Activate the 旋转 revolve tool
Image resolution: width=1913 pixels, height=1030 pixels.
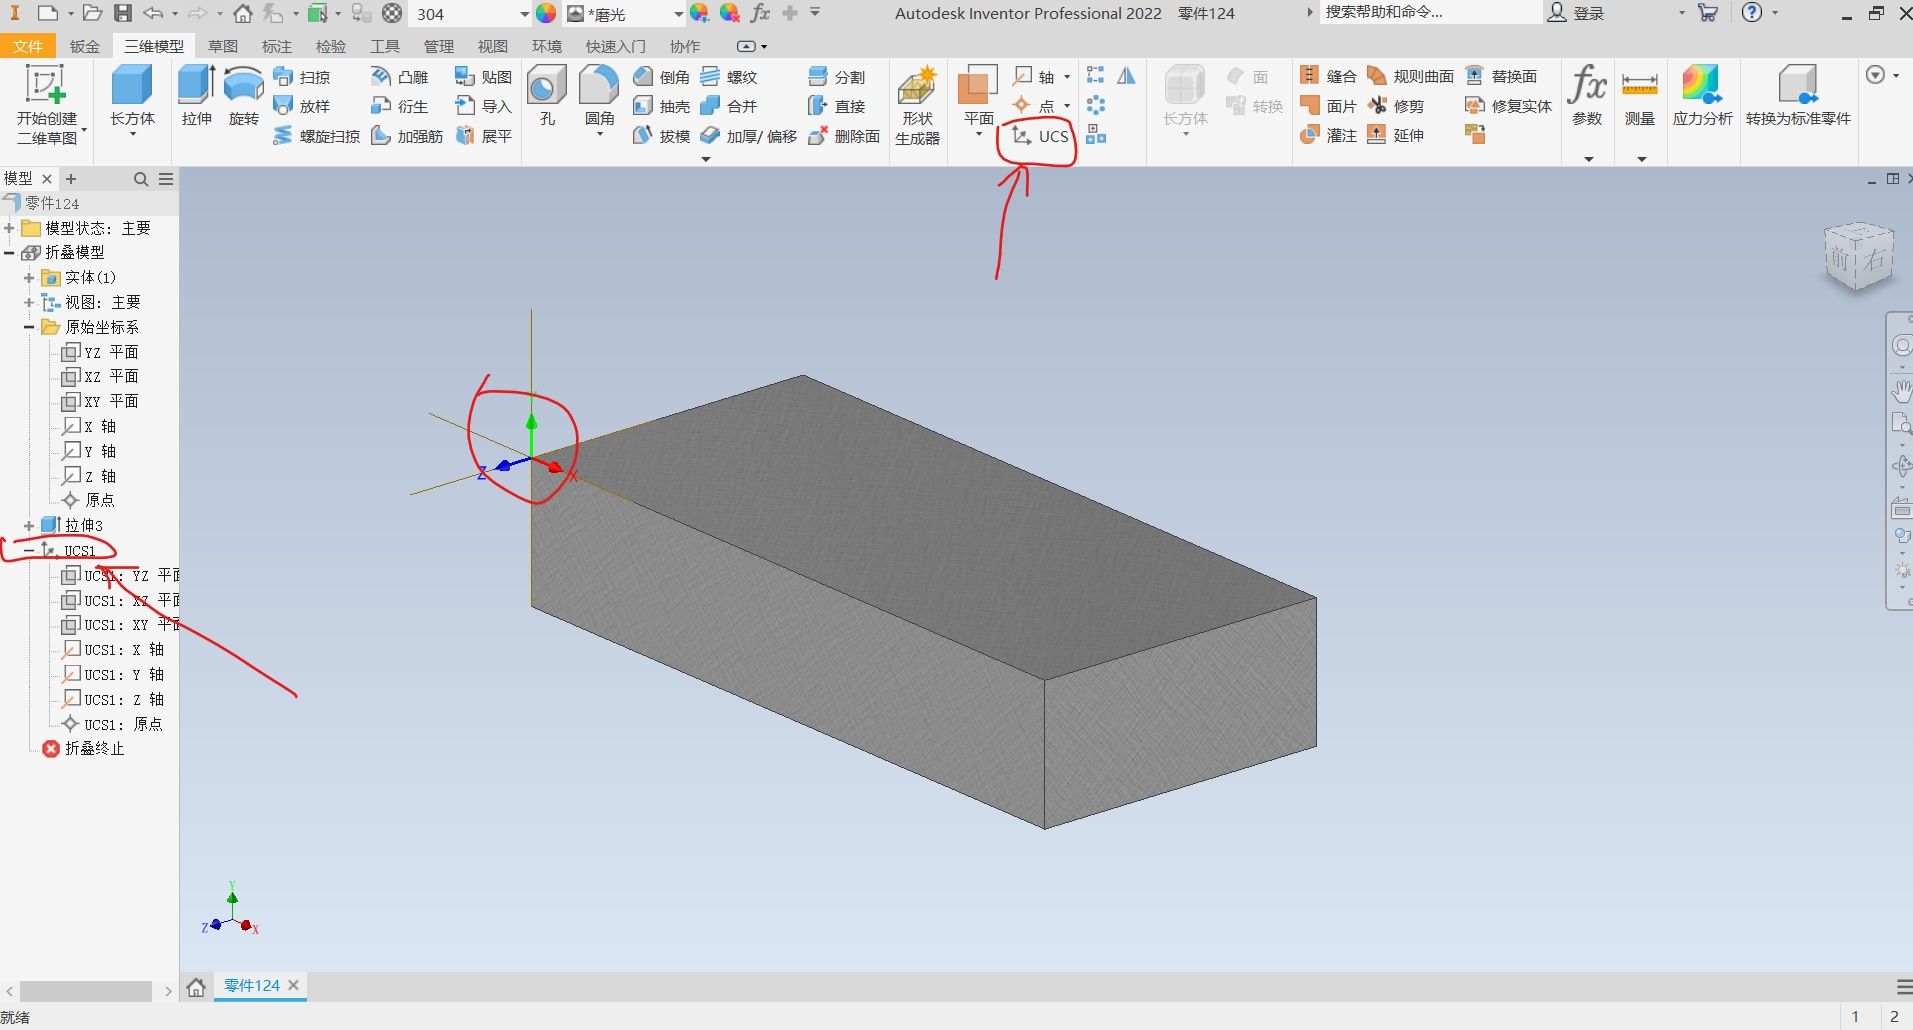coord(243,97)
